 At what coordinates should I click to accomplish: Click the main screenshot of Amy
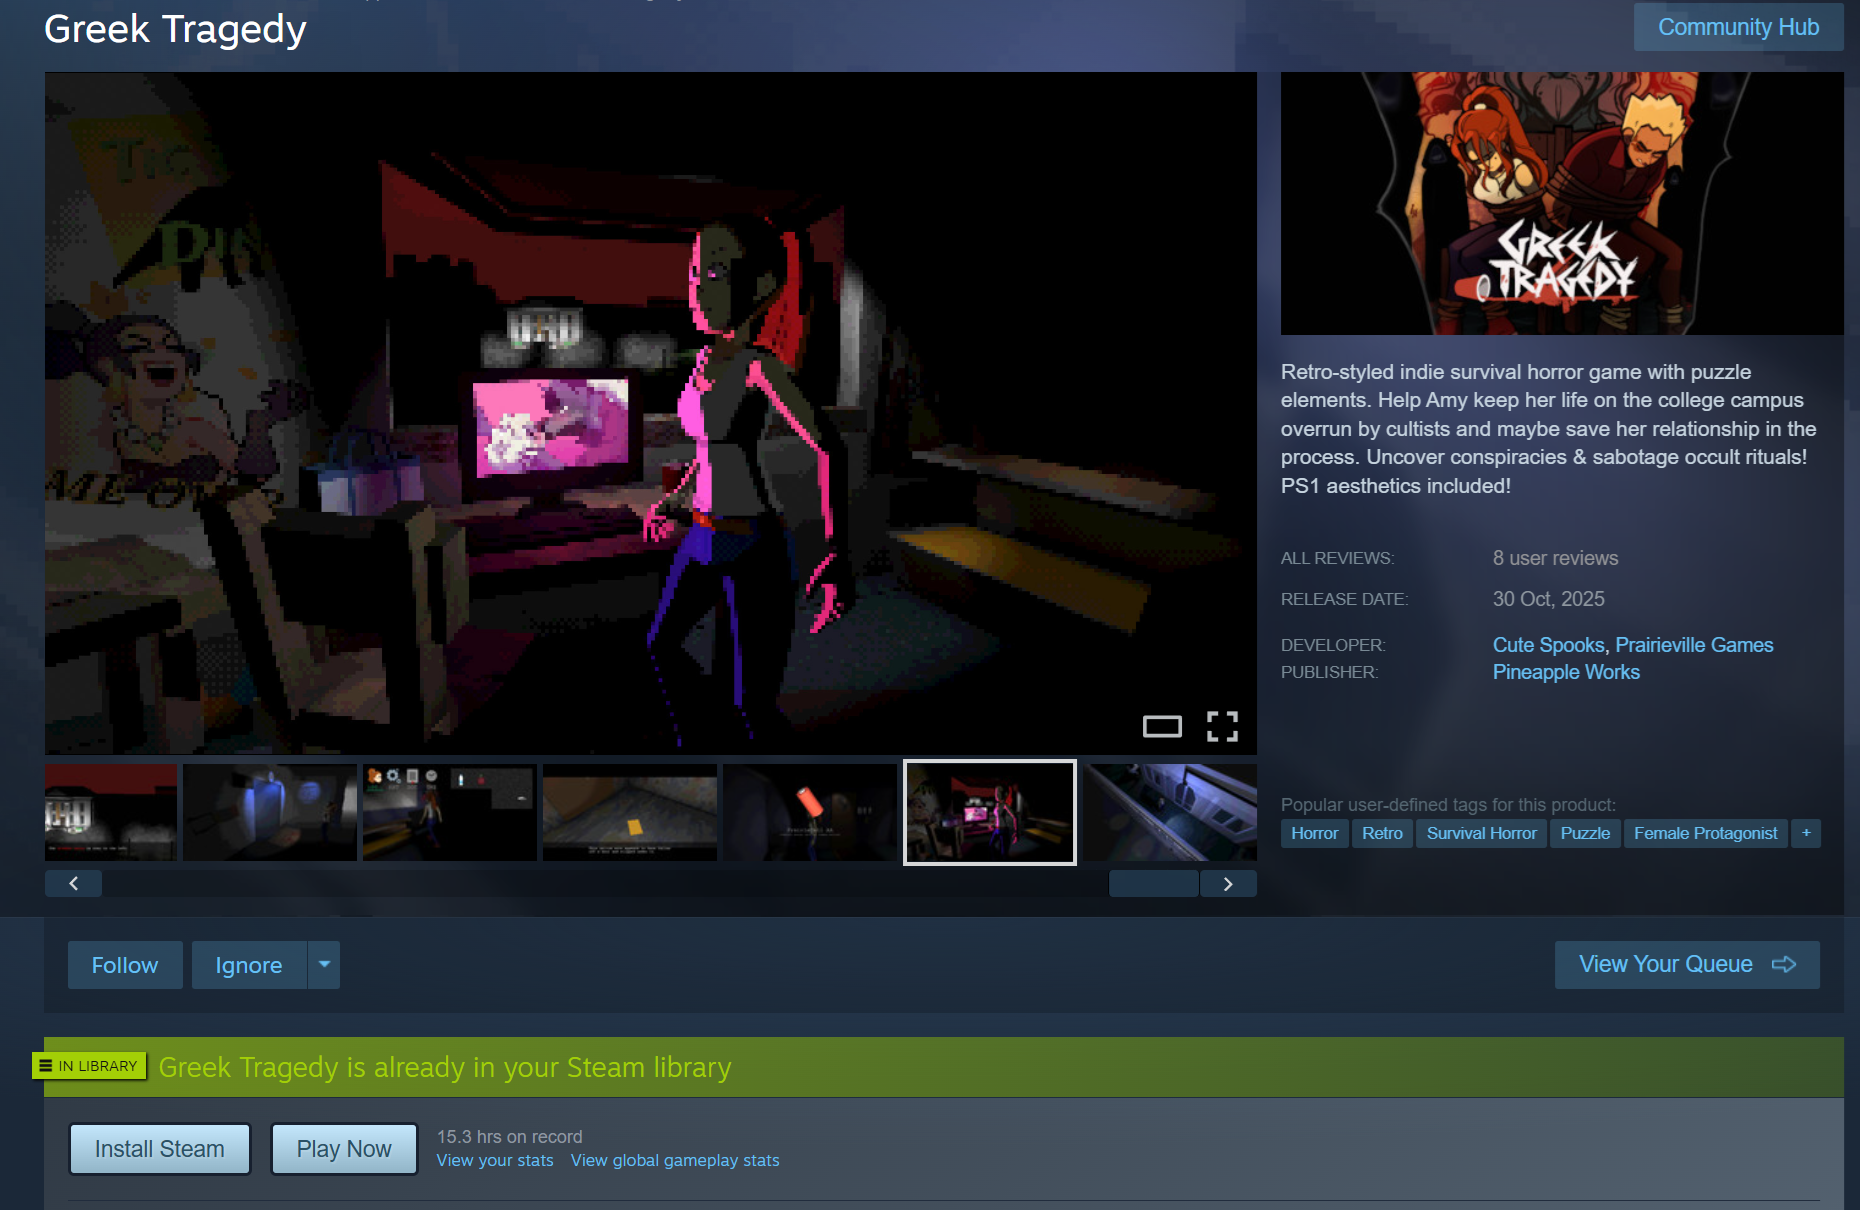click(651, 413)
